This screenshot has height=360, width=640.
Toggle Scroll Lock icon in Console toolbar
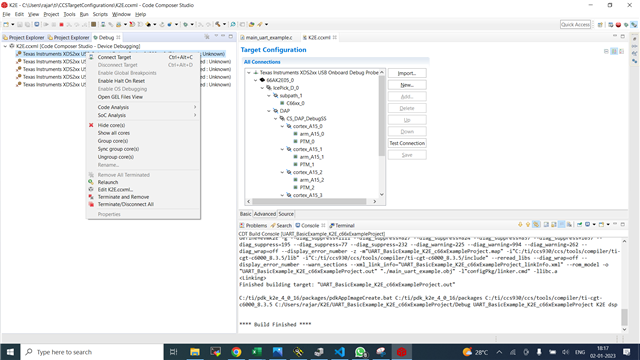coord(554,224)
